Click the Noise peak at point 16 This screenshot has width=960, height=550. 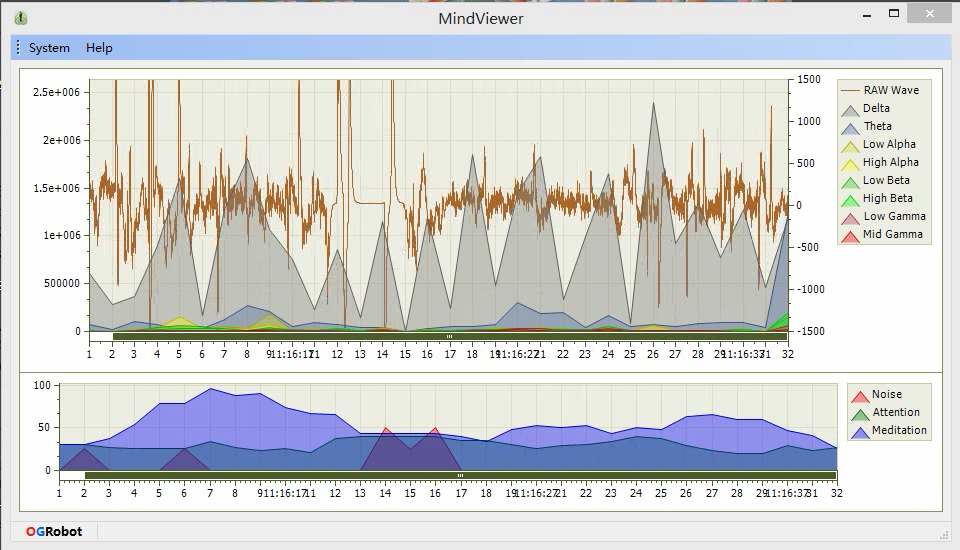tap(435, 429)
